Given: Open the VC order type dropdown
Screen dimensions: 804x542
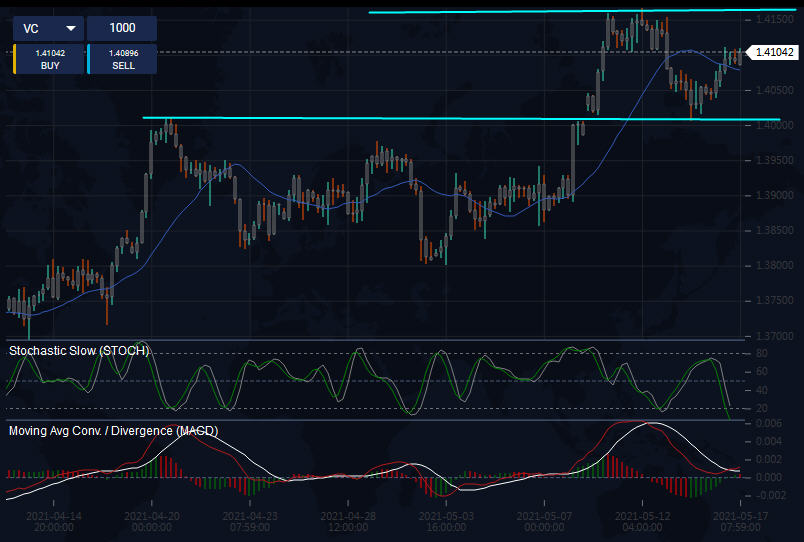Looking at the screenshot, I should tap(49, 28).
